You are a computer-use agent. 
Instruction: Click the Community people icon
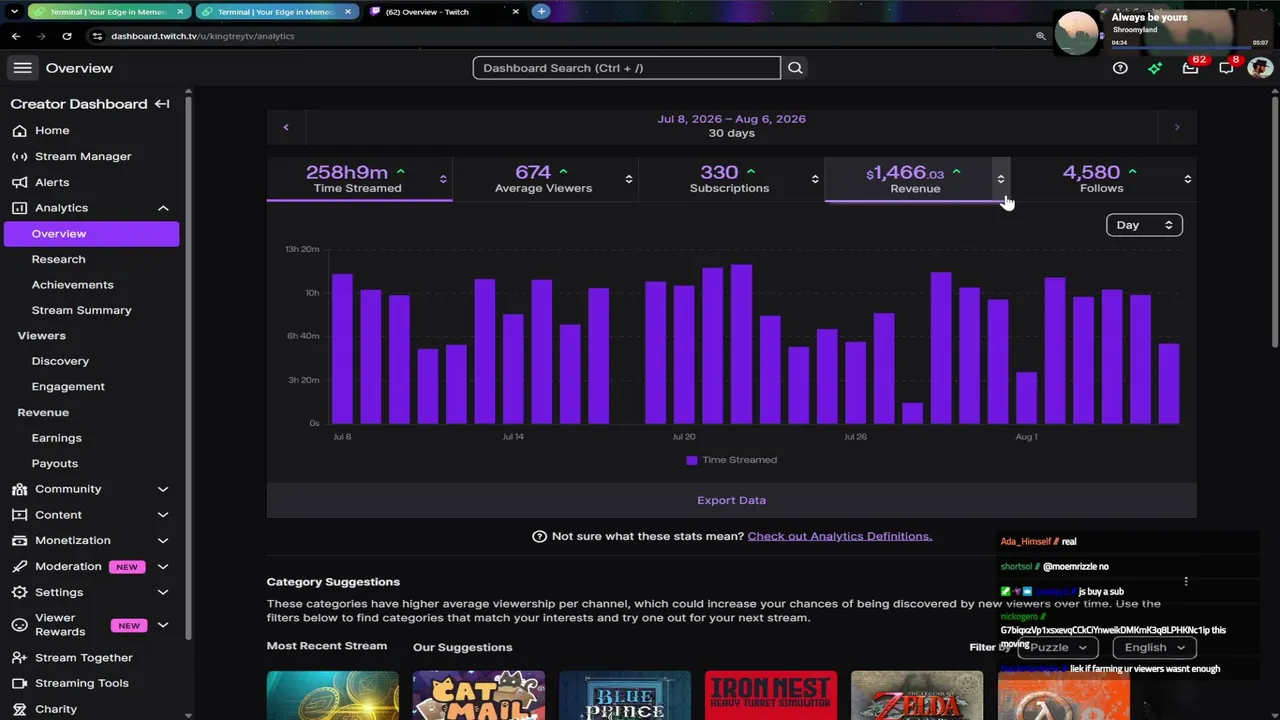[x=19, y=489]
